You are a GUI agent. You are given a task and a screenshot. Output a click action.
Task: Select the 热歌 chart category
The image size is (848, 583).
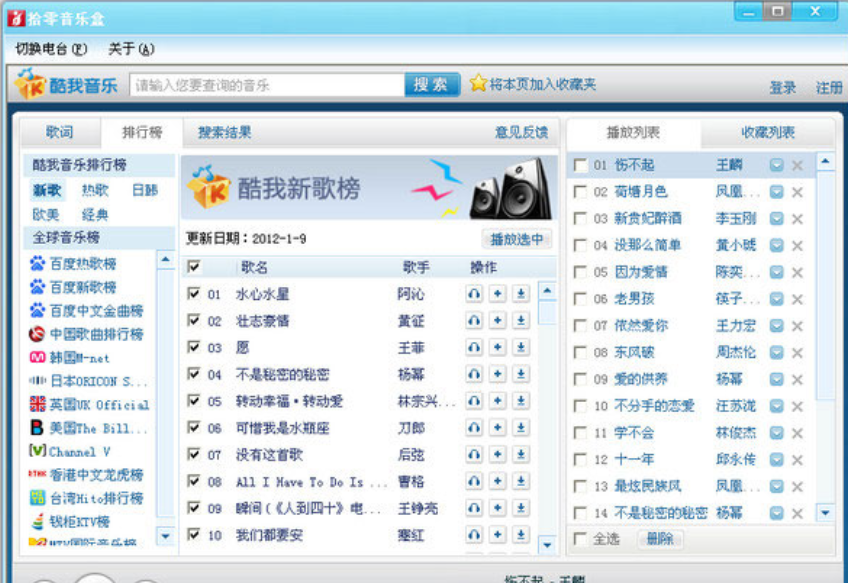95,190
